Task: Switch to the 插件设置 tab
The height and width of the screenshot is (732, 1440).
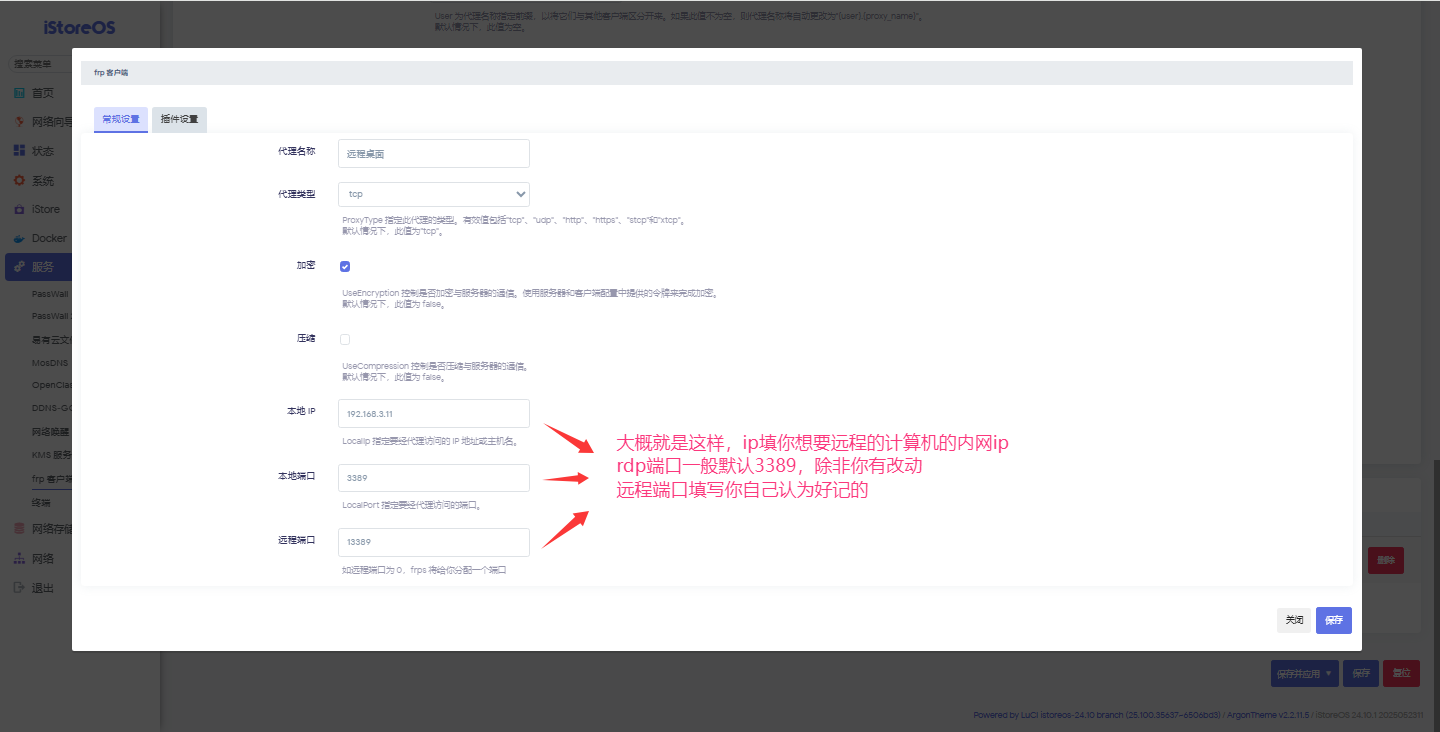Action: coord(179,119)
